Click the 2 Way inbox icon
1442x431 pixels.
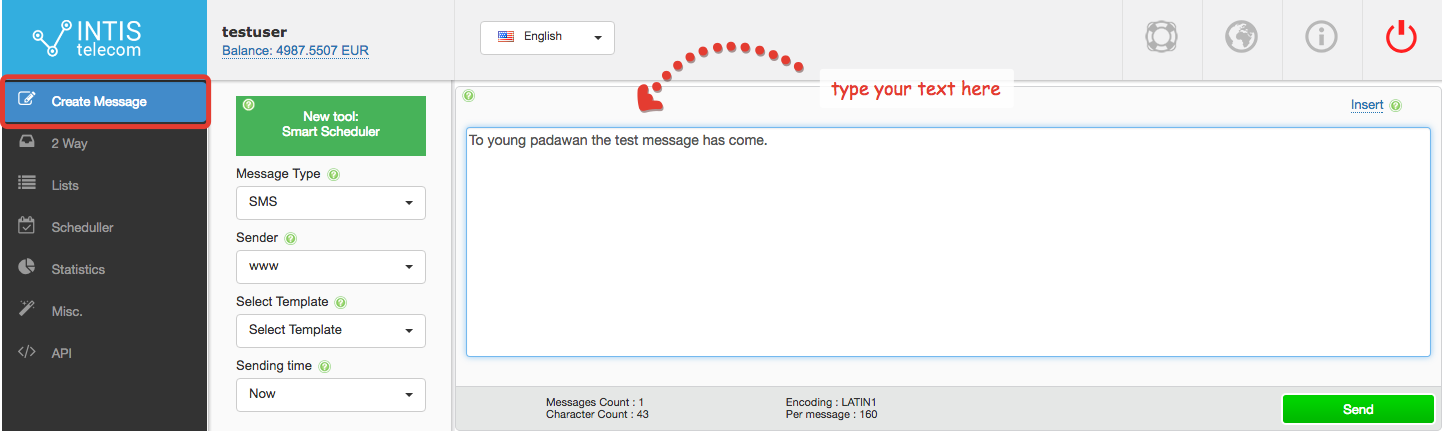[x=27, y=143]
